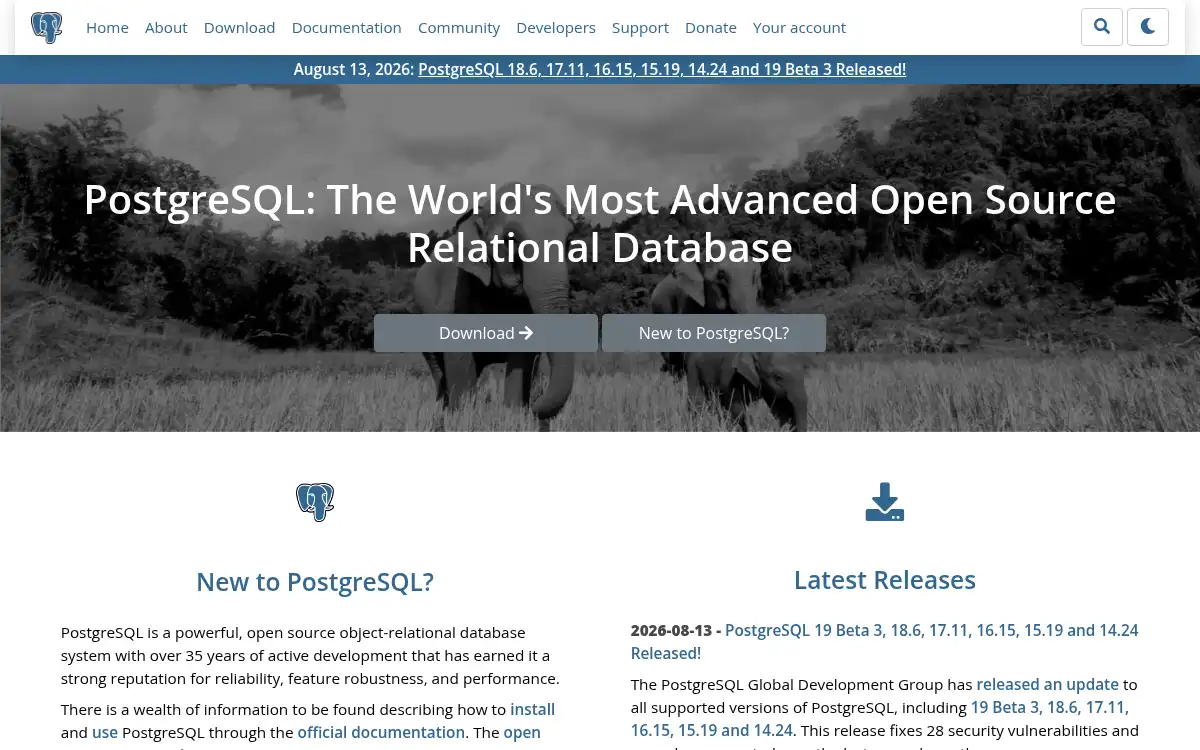Open the 2026-08-13 release title link
Image resolution: width=1200 pixels, height=750 pixels.
pyautogui.click(x=885, y=641)
